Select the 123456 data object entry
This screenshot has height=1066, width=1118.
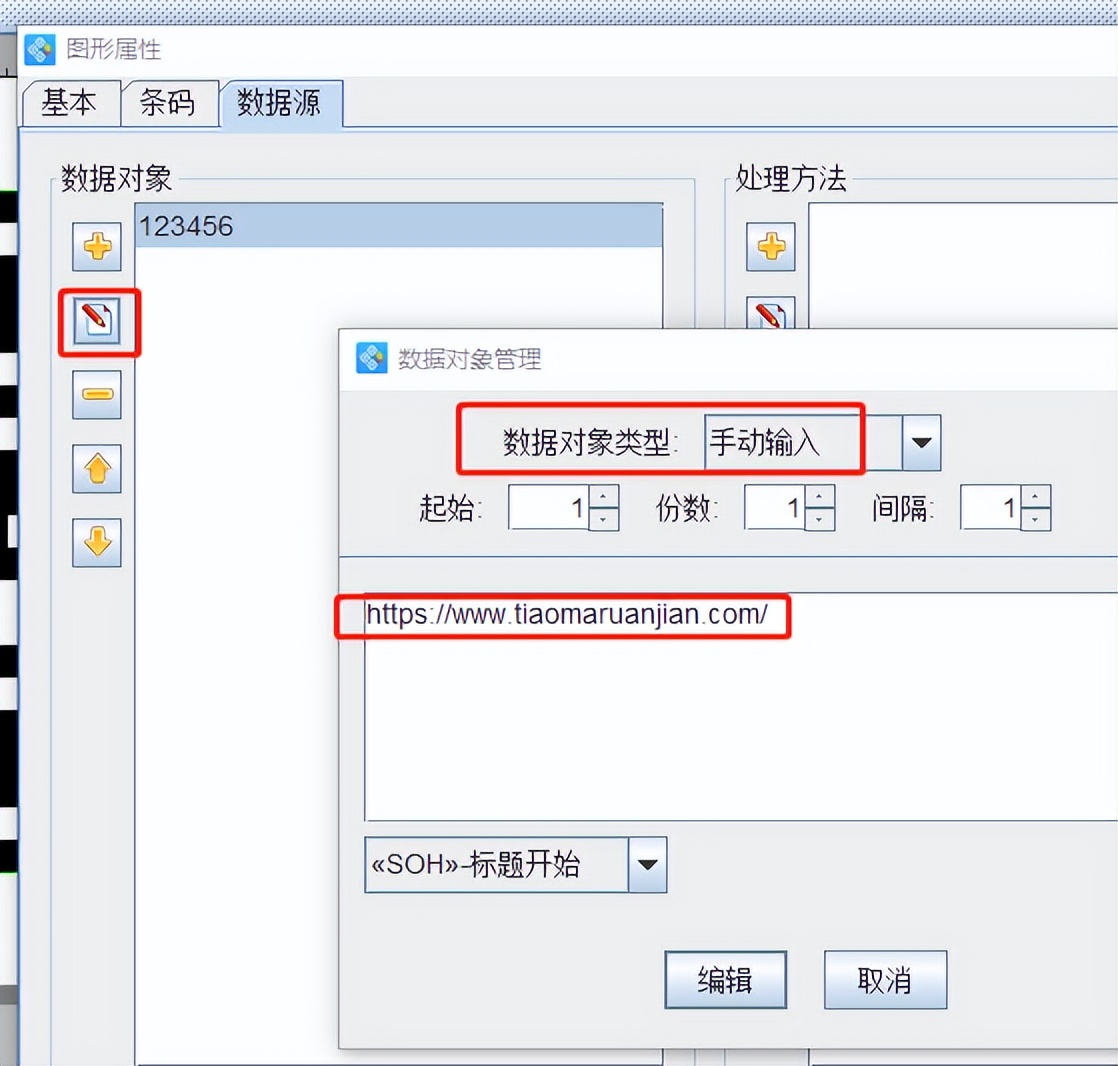tap(399, 226)
